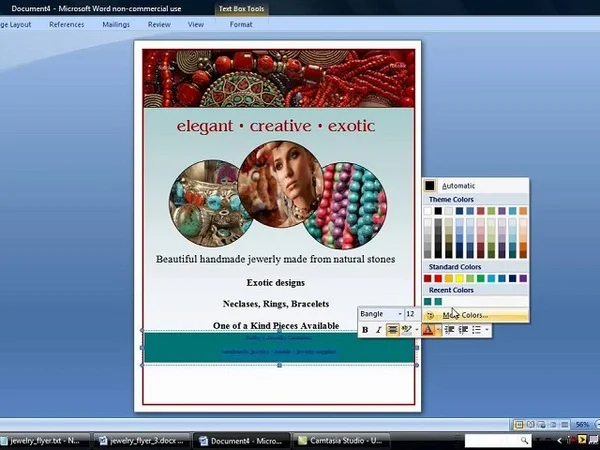Viewport: 600px width, 450px height.
Task: Pick the light blue standard color swatch
Action: point(491,279)
